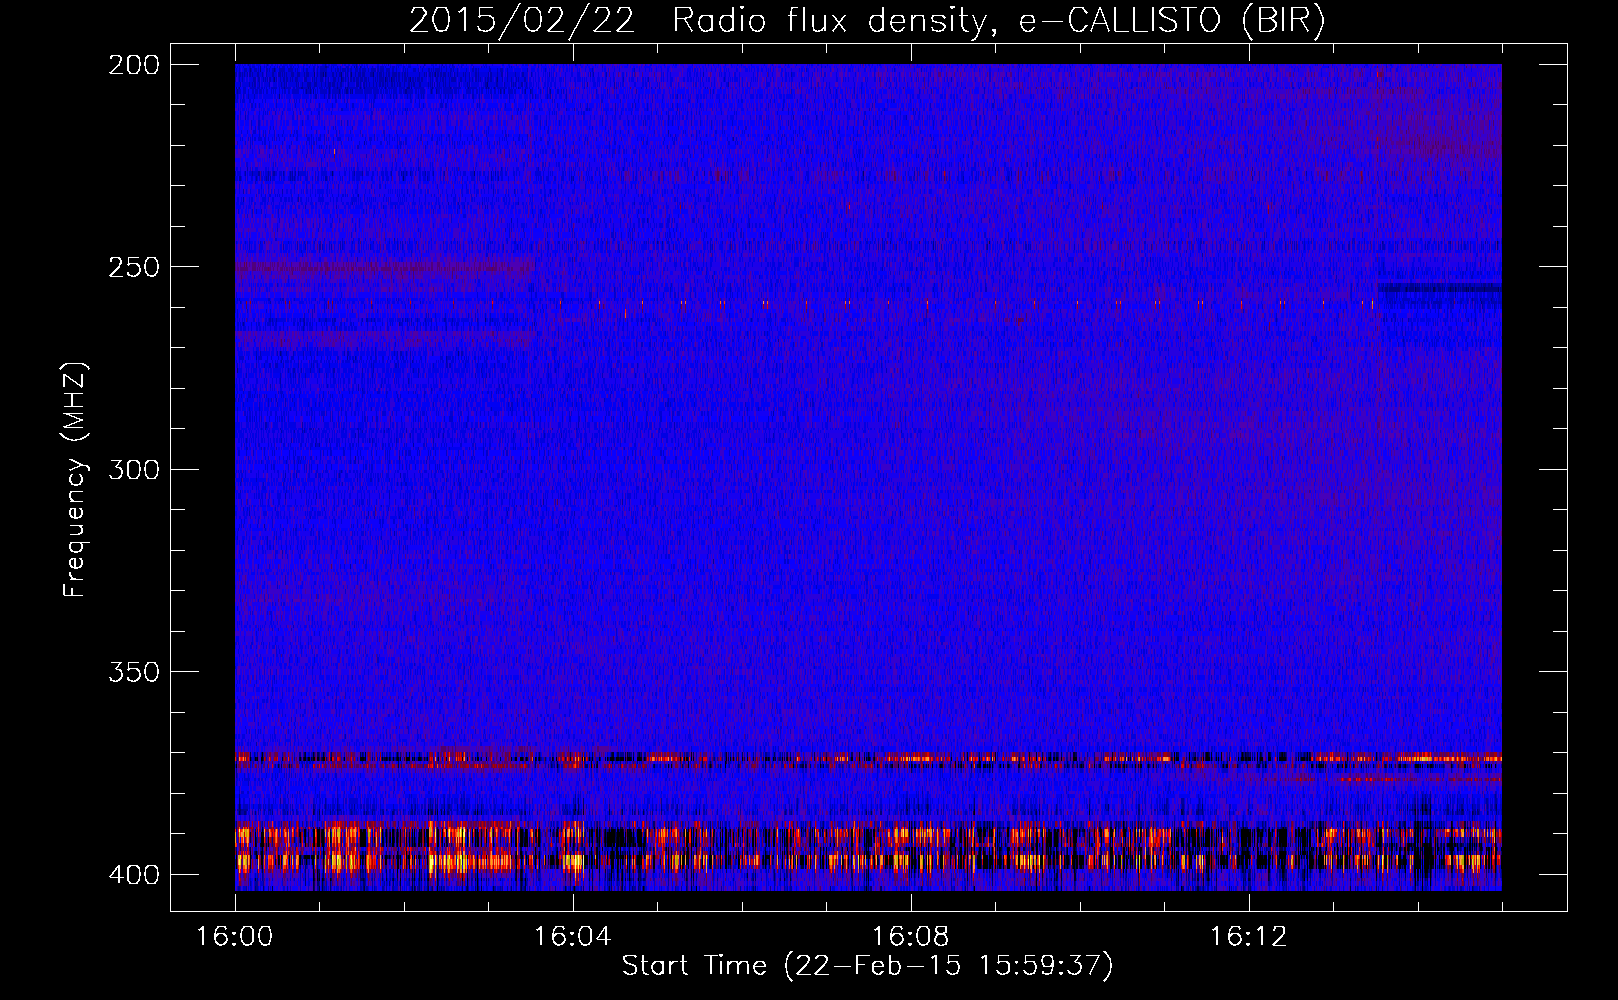
Task: Click the 400 frequency tick label
Action: click(x=134, y=874)
